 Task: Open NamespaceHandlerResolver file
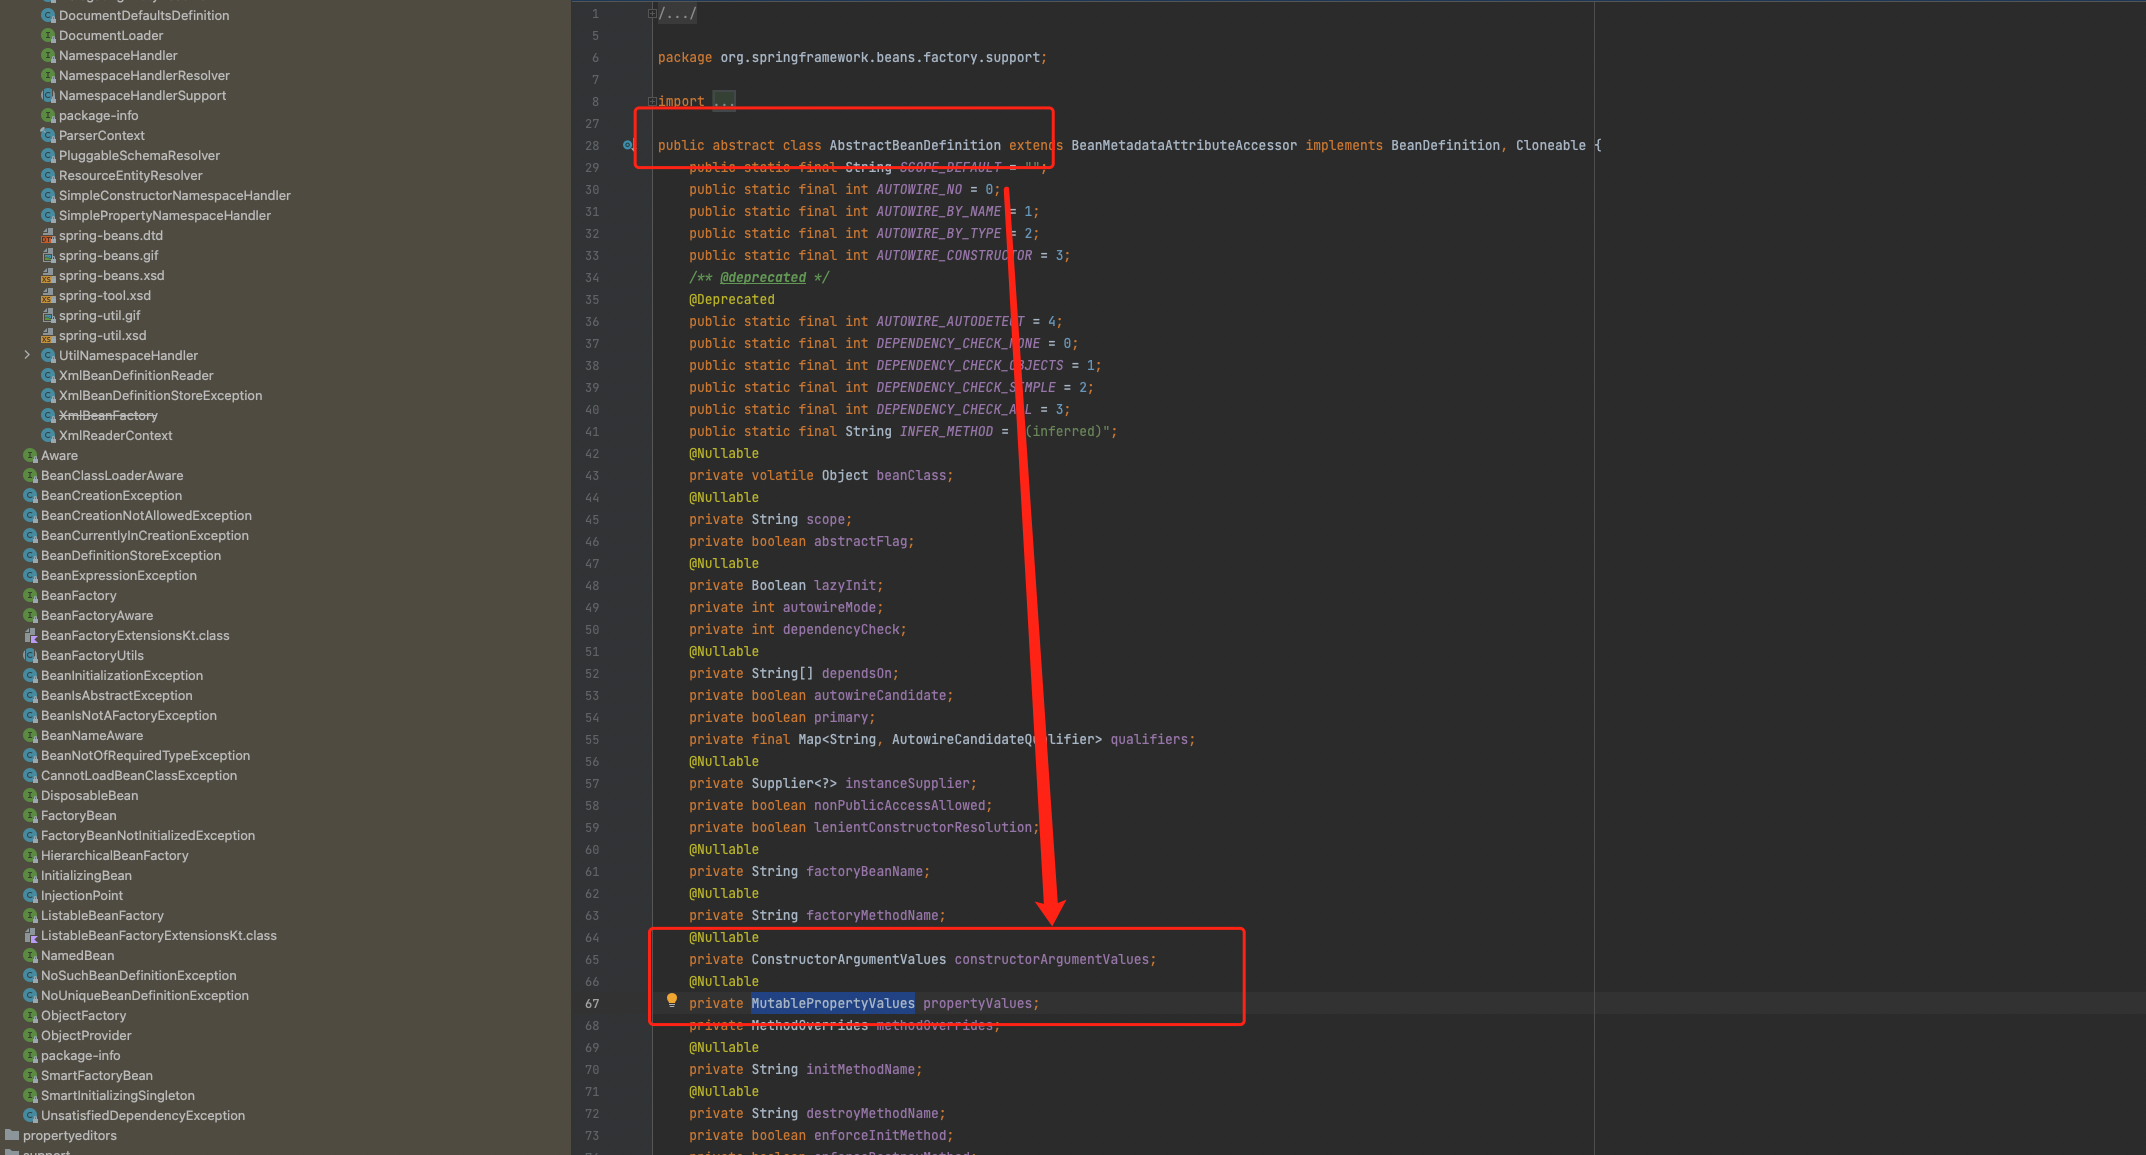tap(144, 75)
